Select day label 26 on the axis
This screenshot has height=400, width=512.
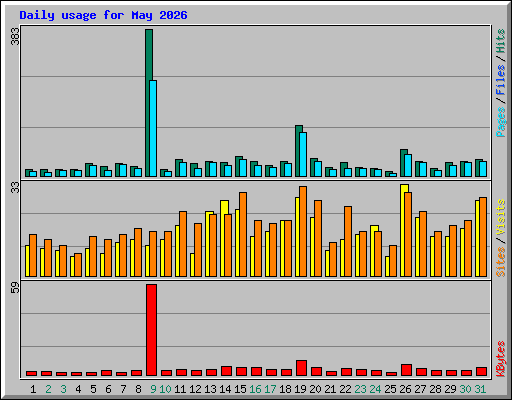pyautogui.click(x=405, y=389)
